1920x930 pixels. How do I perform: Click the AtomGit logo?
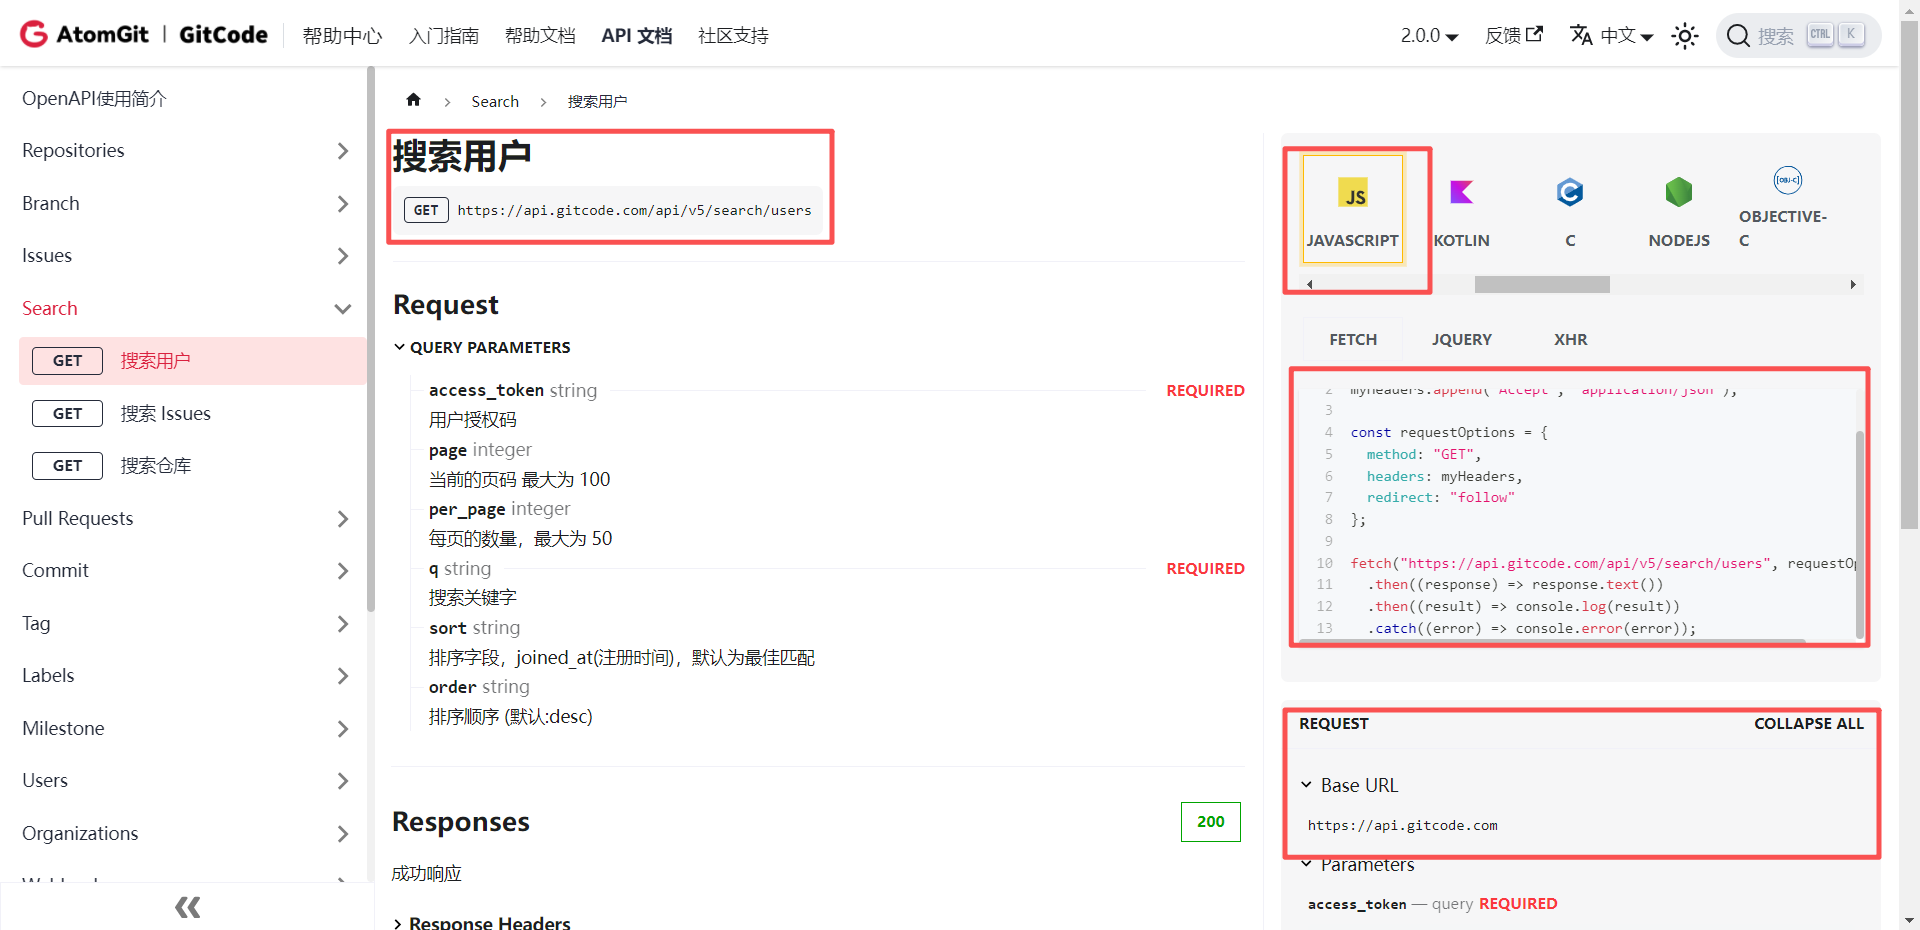pos(85,34)
